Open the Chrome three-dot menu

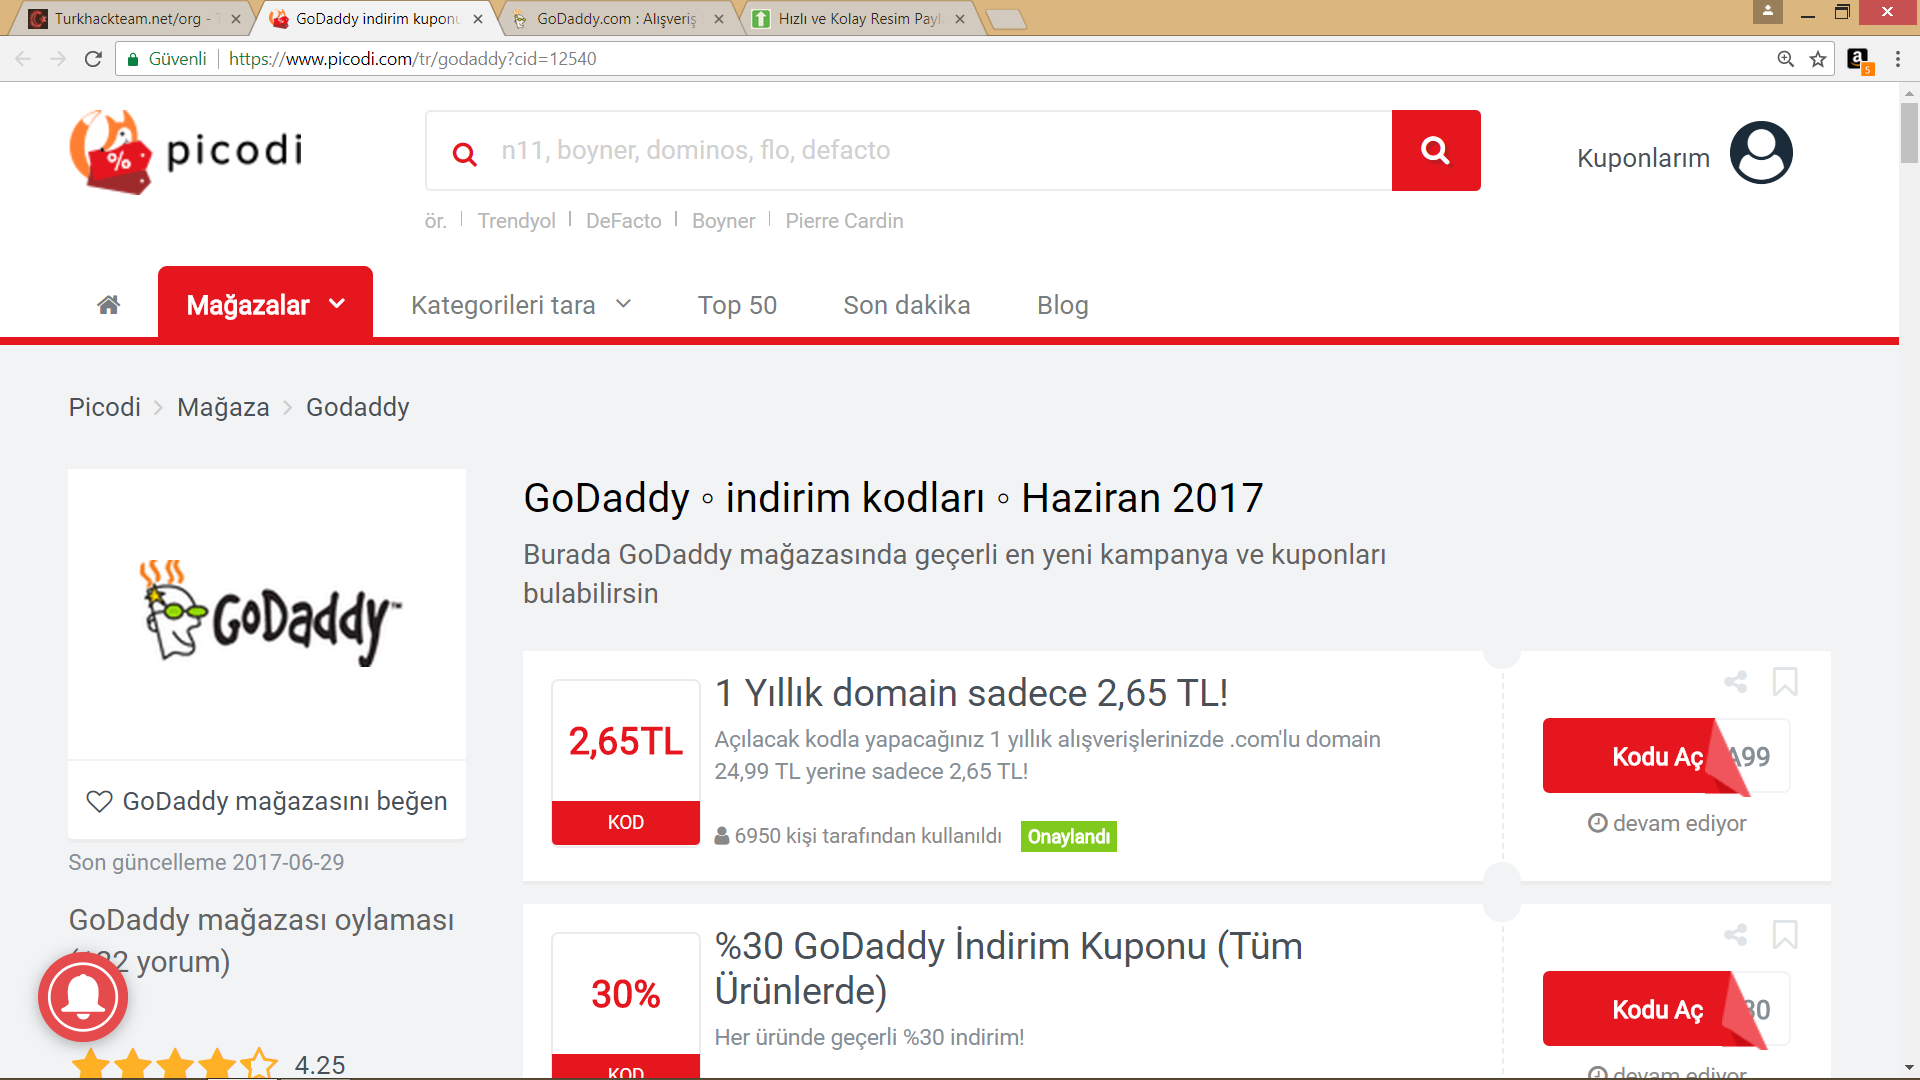(1898, 59)
